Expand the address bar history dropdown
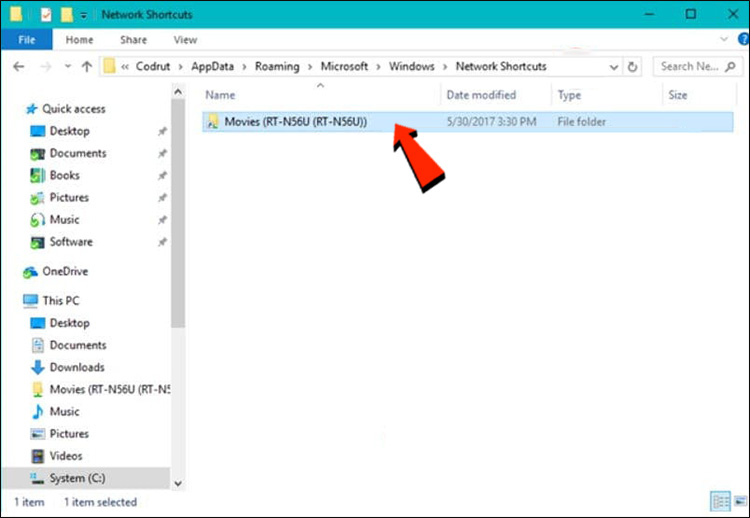This screenshot has height=518, width=750. pyautogui.click(x=614, y=67)
